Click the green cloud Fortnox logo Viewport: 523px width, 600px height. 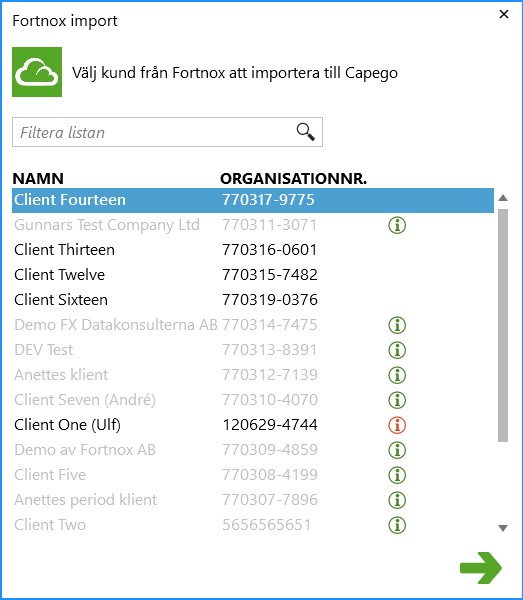pyautogui.click(x=37, y=72)
